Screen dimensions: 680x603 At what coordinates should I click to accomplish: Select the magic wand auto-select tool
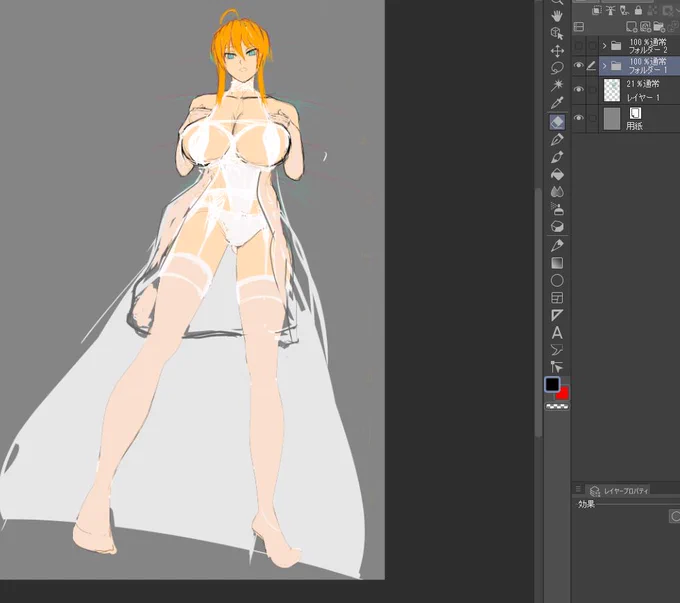[x=557, y=85]
